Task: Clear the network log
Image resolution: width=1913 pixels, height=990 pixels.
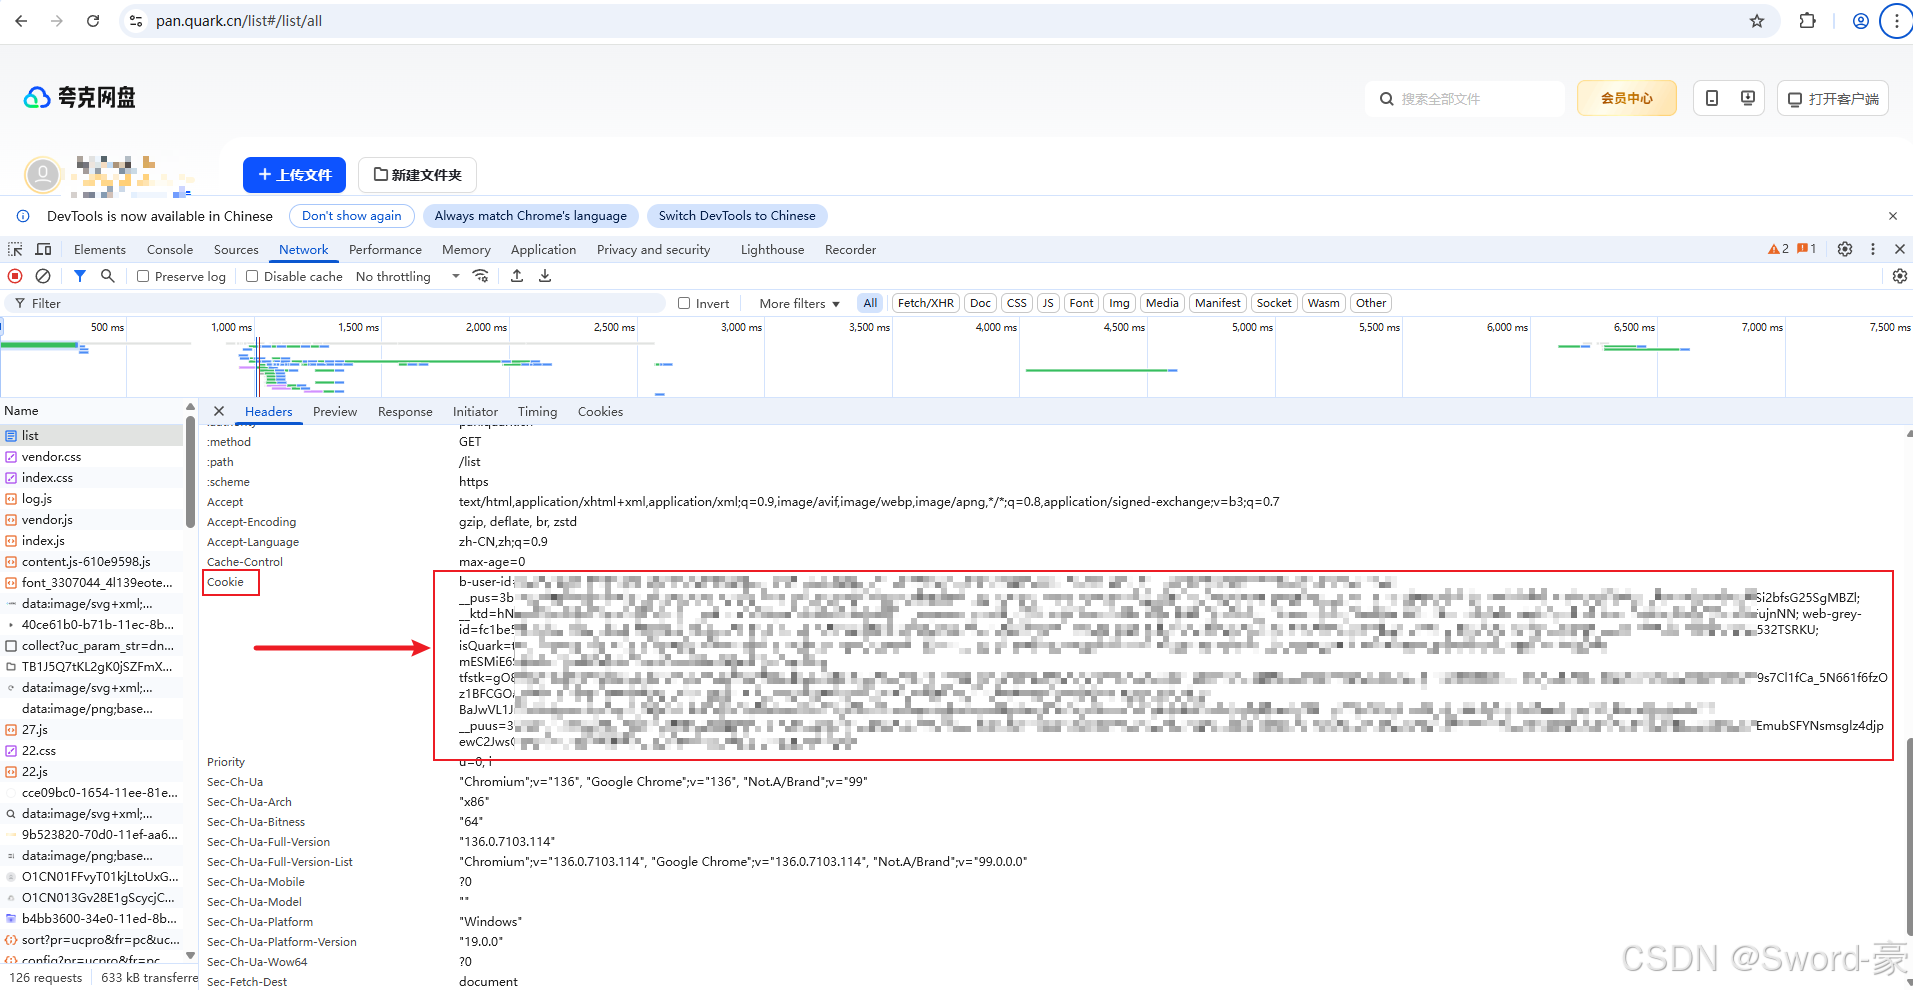Action: (43, 276)
